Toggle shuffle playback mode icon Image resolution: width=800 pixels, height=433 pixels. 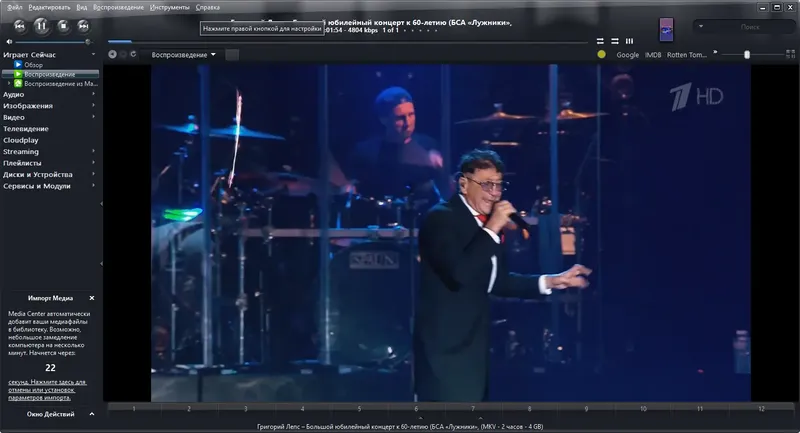coord(615,41)
